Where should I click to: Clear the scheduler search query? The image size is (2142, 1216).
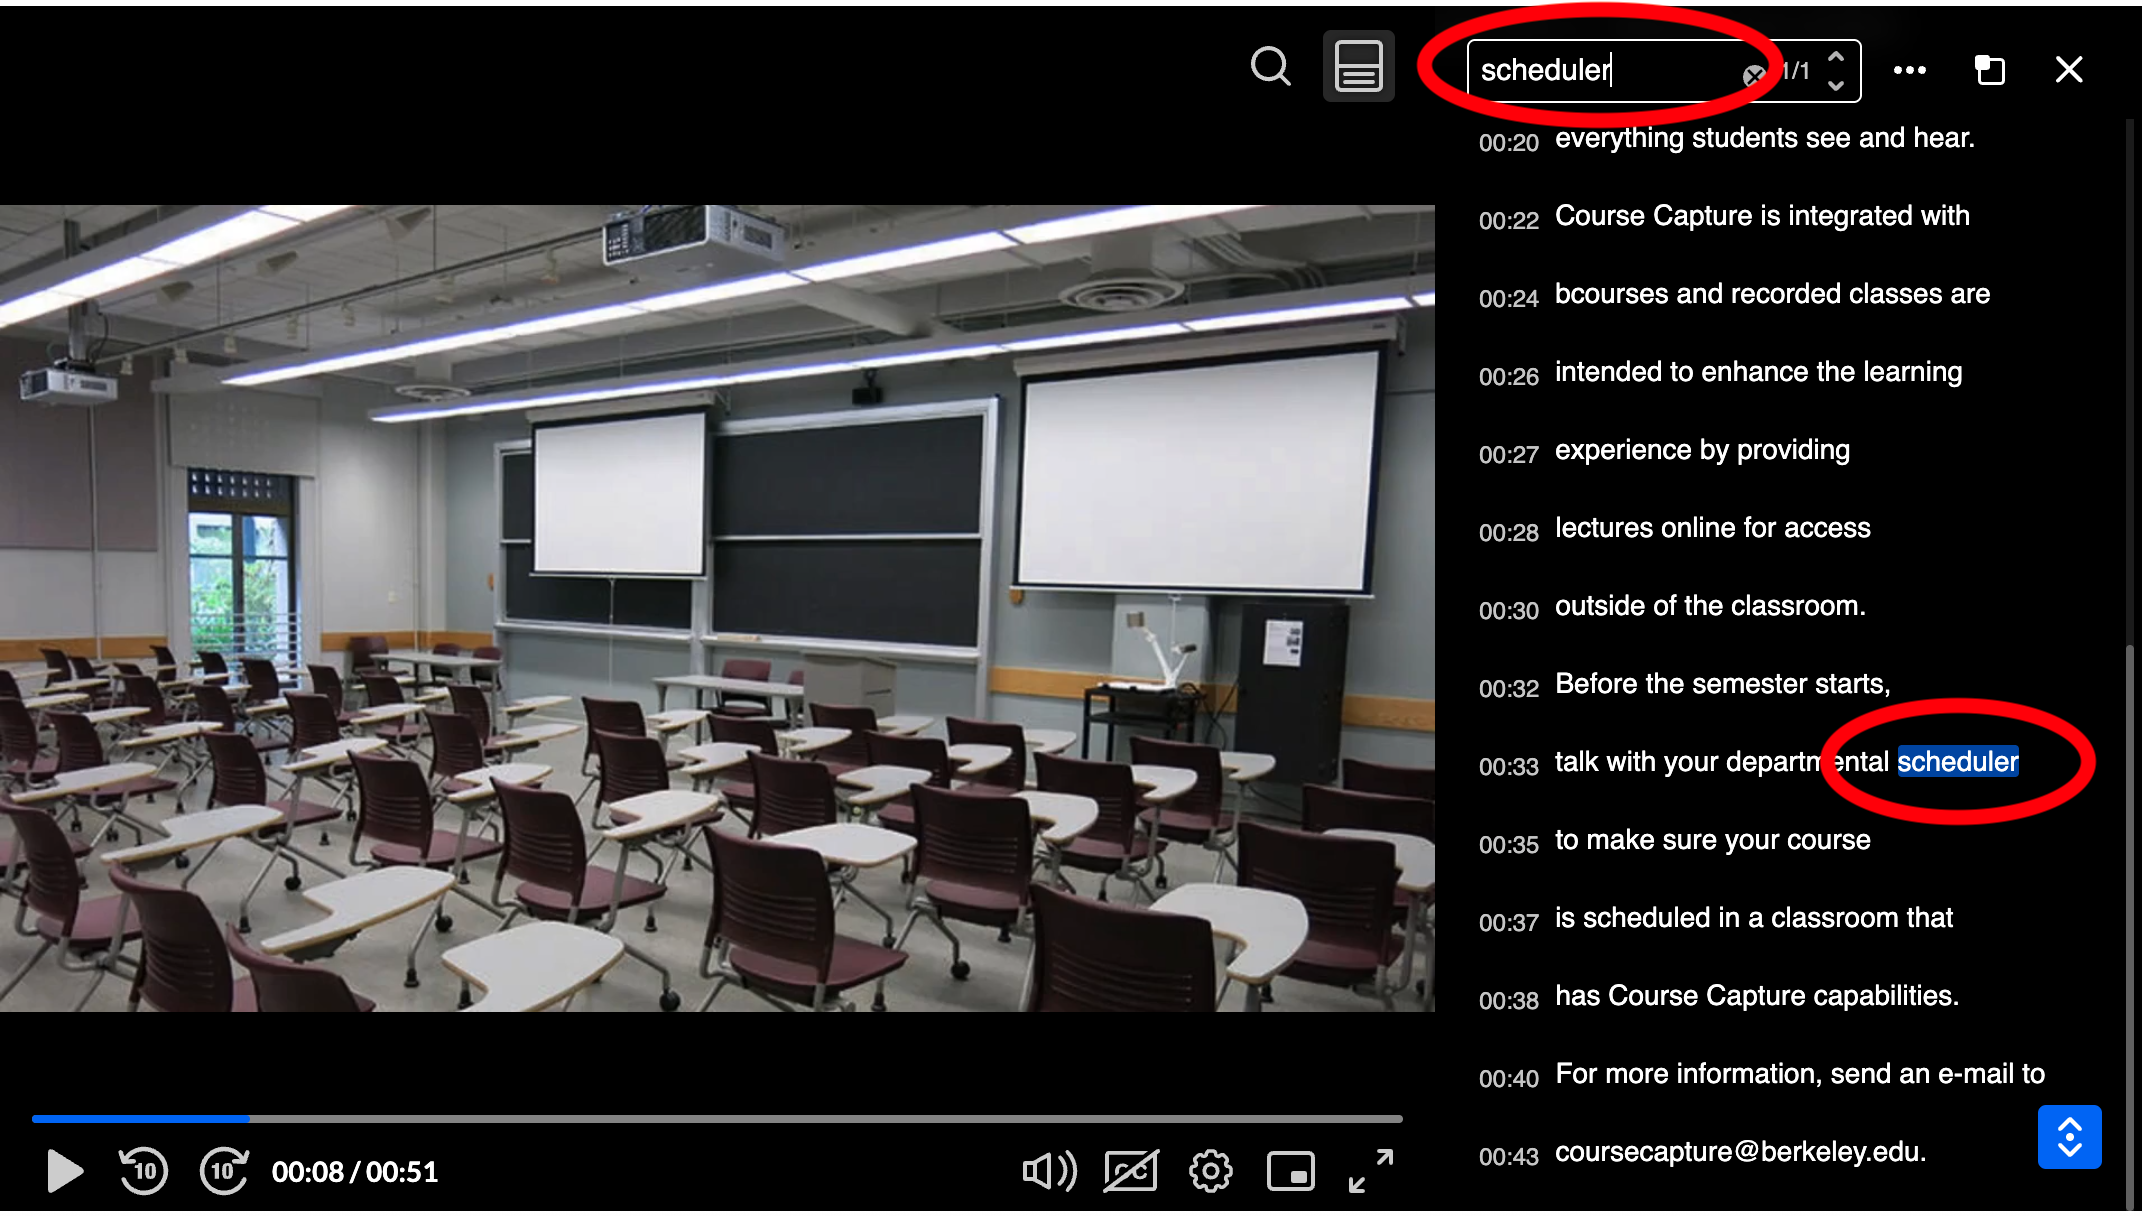[x=1755, y=75]
